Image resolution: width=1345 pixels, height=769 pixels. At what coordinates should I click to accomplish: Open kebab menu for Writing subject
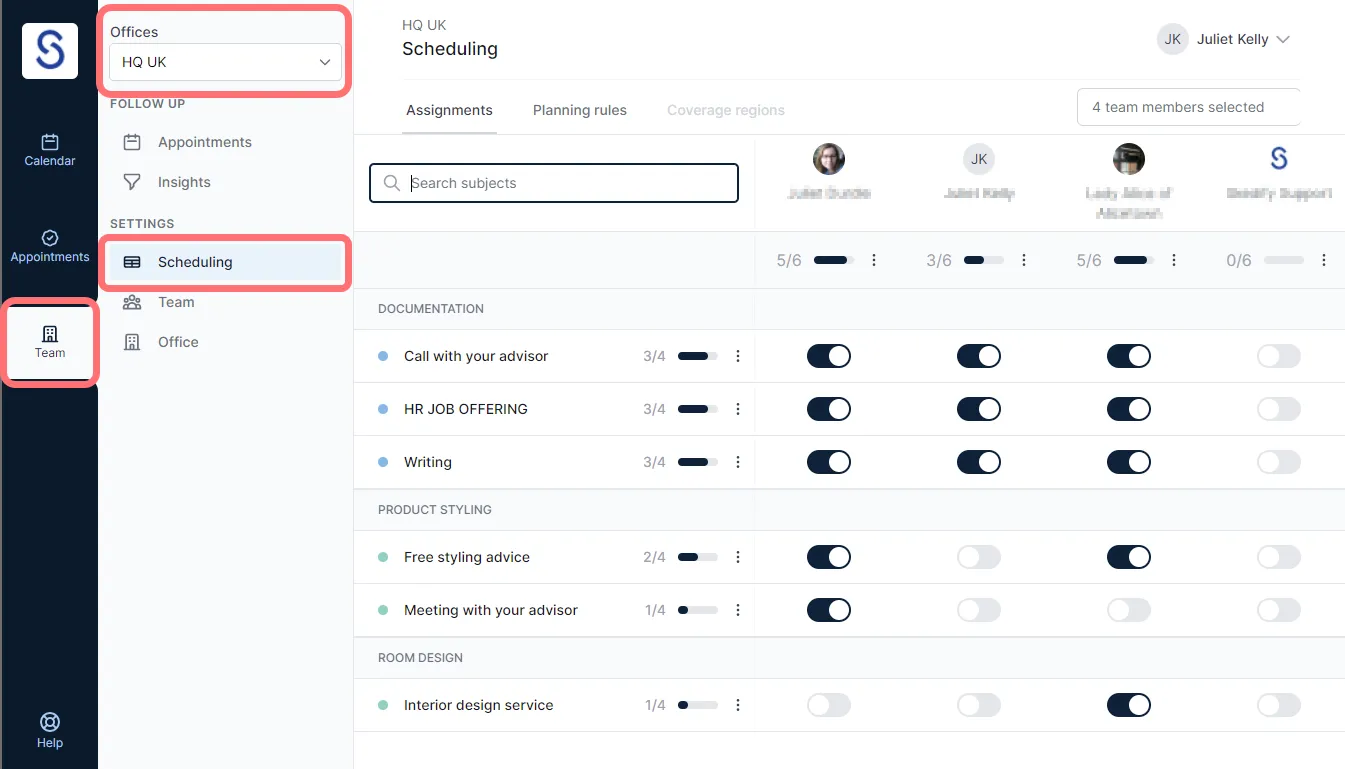tap(738, 462)
